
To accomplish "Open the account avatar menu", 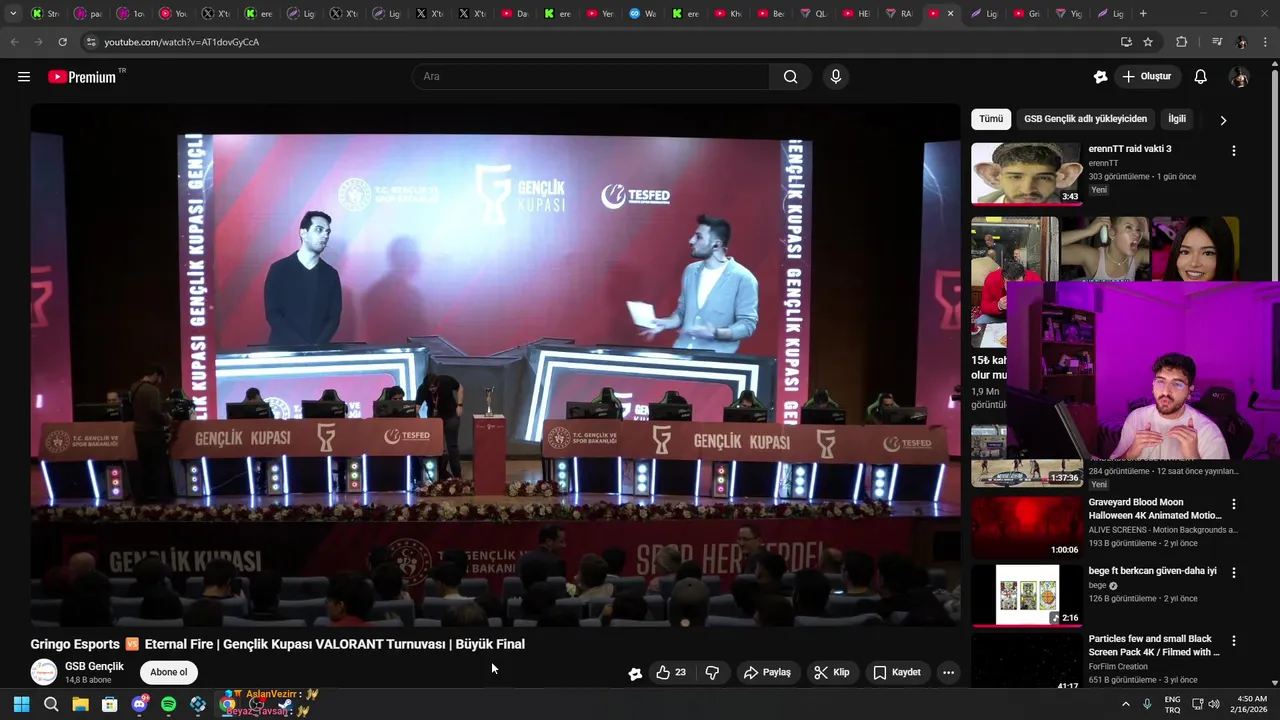I will click(x=1239, y=77).
